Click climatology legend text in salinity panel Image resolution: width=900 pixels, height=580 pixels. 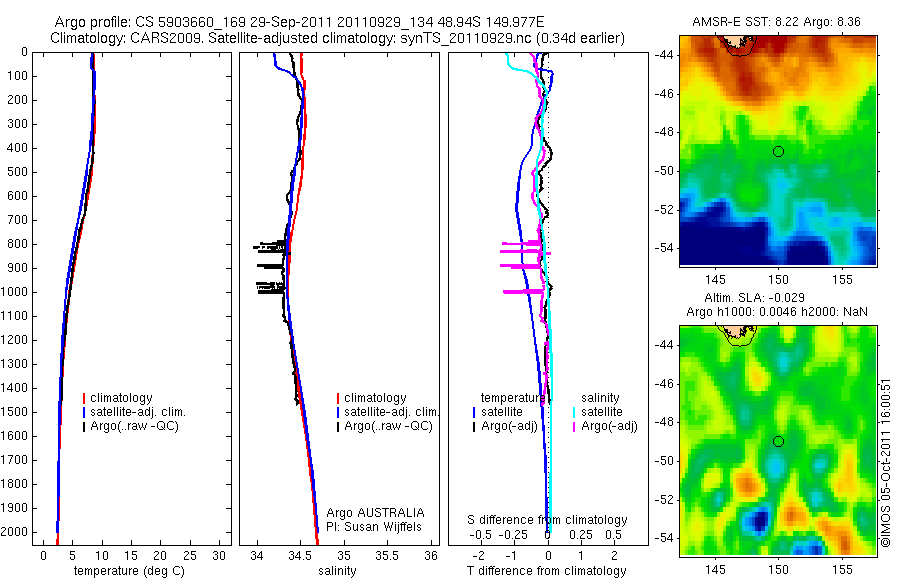point(375,398)
